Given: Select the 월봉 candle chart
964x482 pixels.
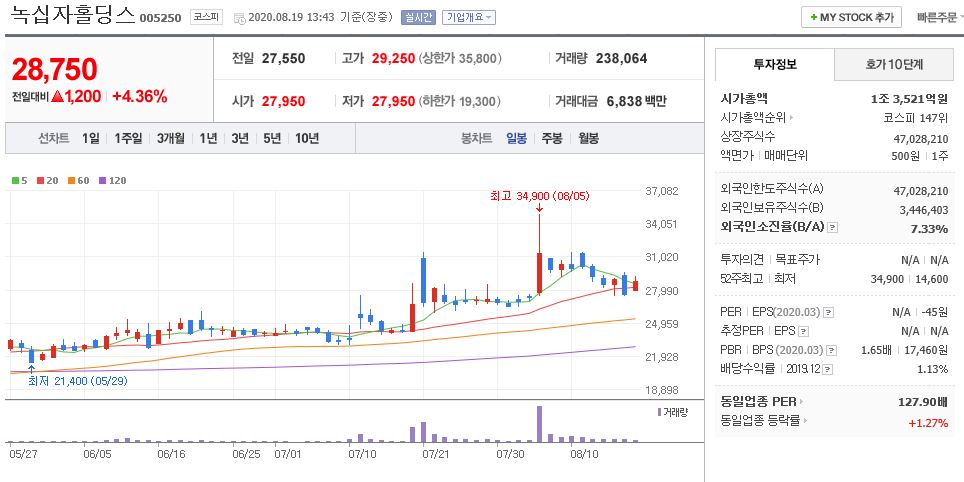Looking at the screenshot, I should point(588,138).
